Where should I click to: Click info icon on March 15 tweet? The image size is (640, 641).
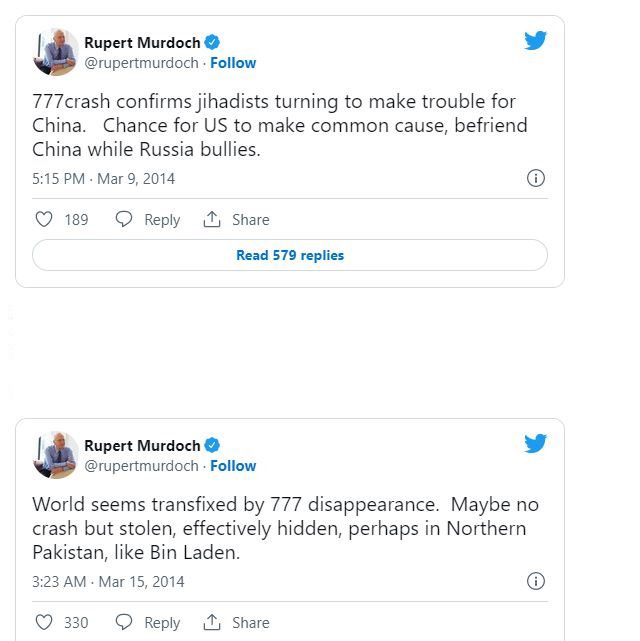tap(536, 581)
